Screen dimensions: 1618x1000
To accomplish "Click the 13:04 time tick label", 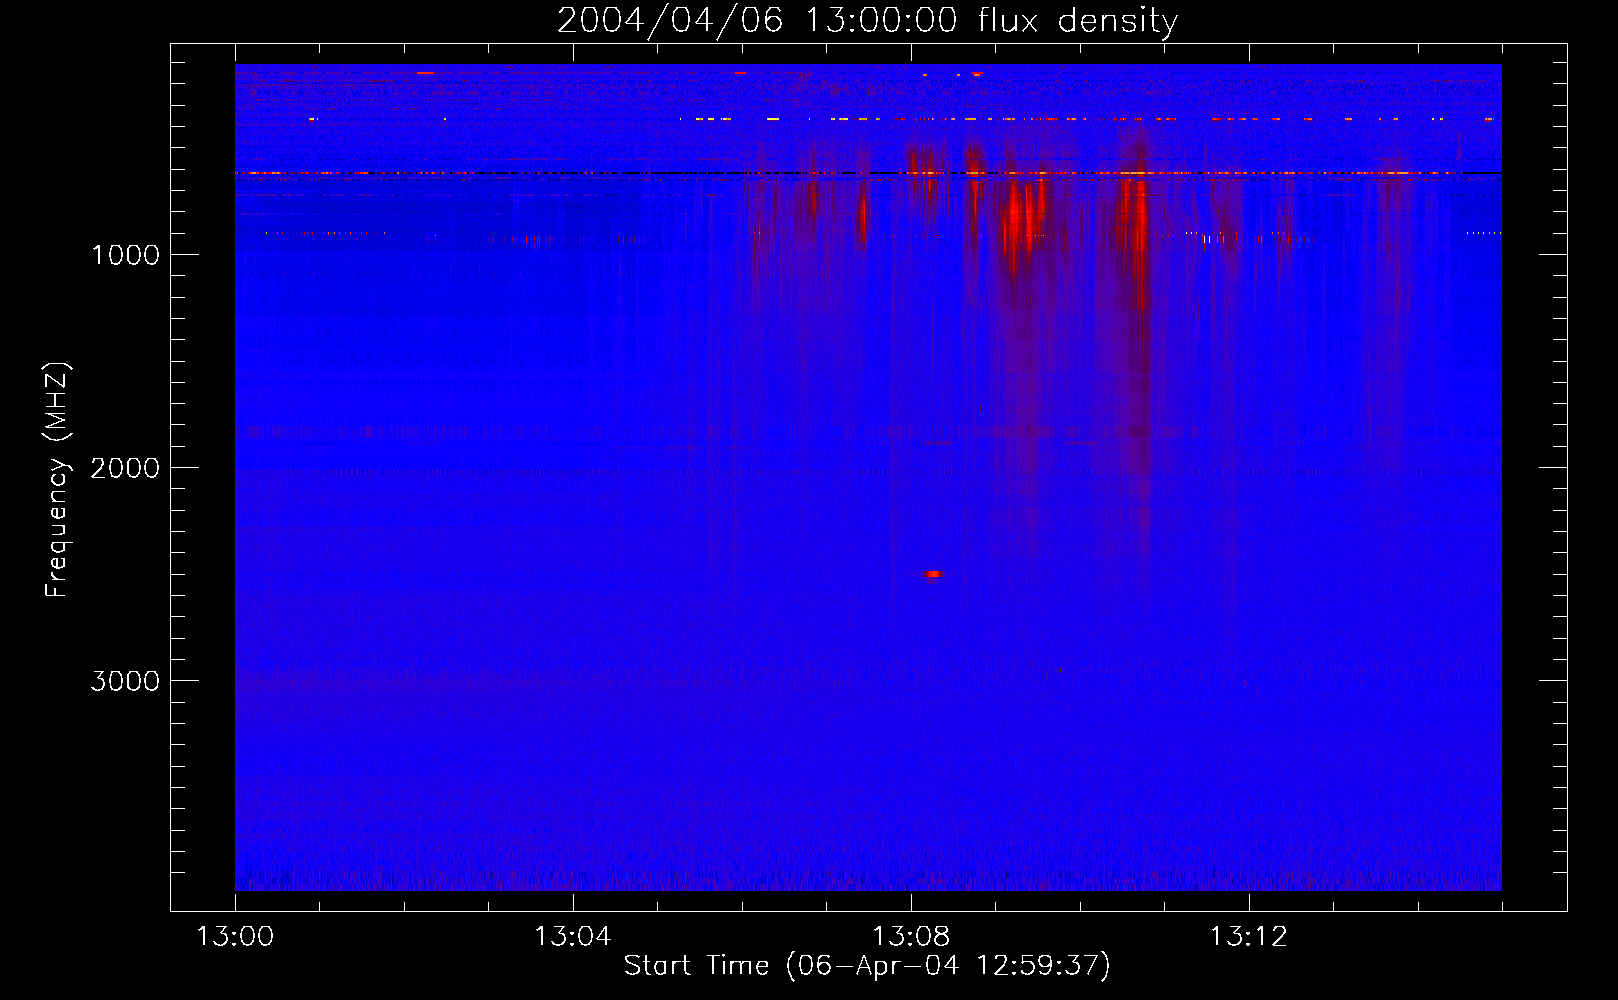I will tap(572, 937).
